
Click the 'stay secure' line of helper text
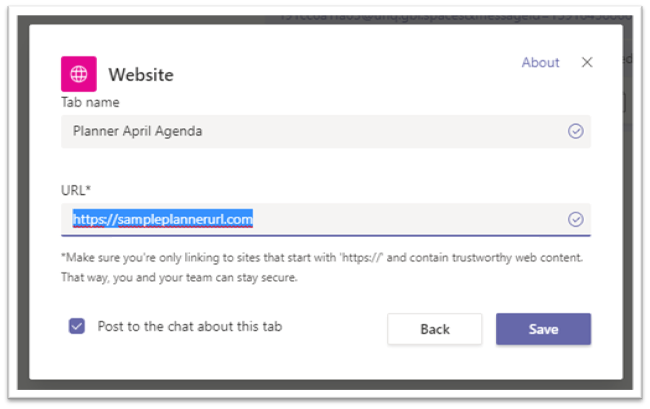[179, 277]
